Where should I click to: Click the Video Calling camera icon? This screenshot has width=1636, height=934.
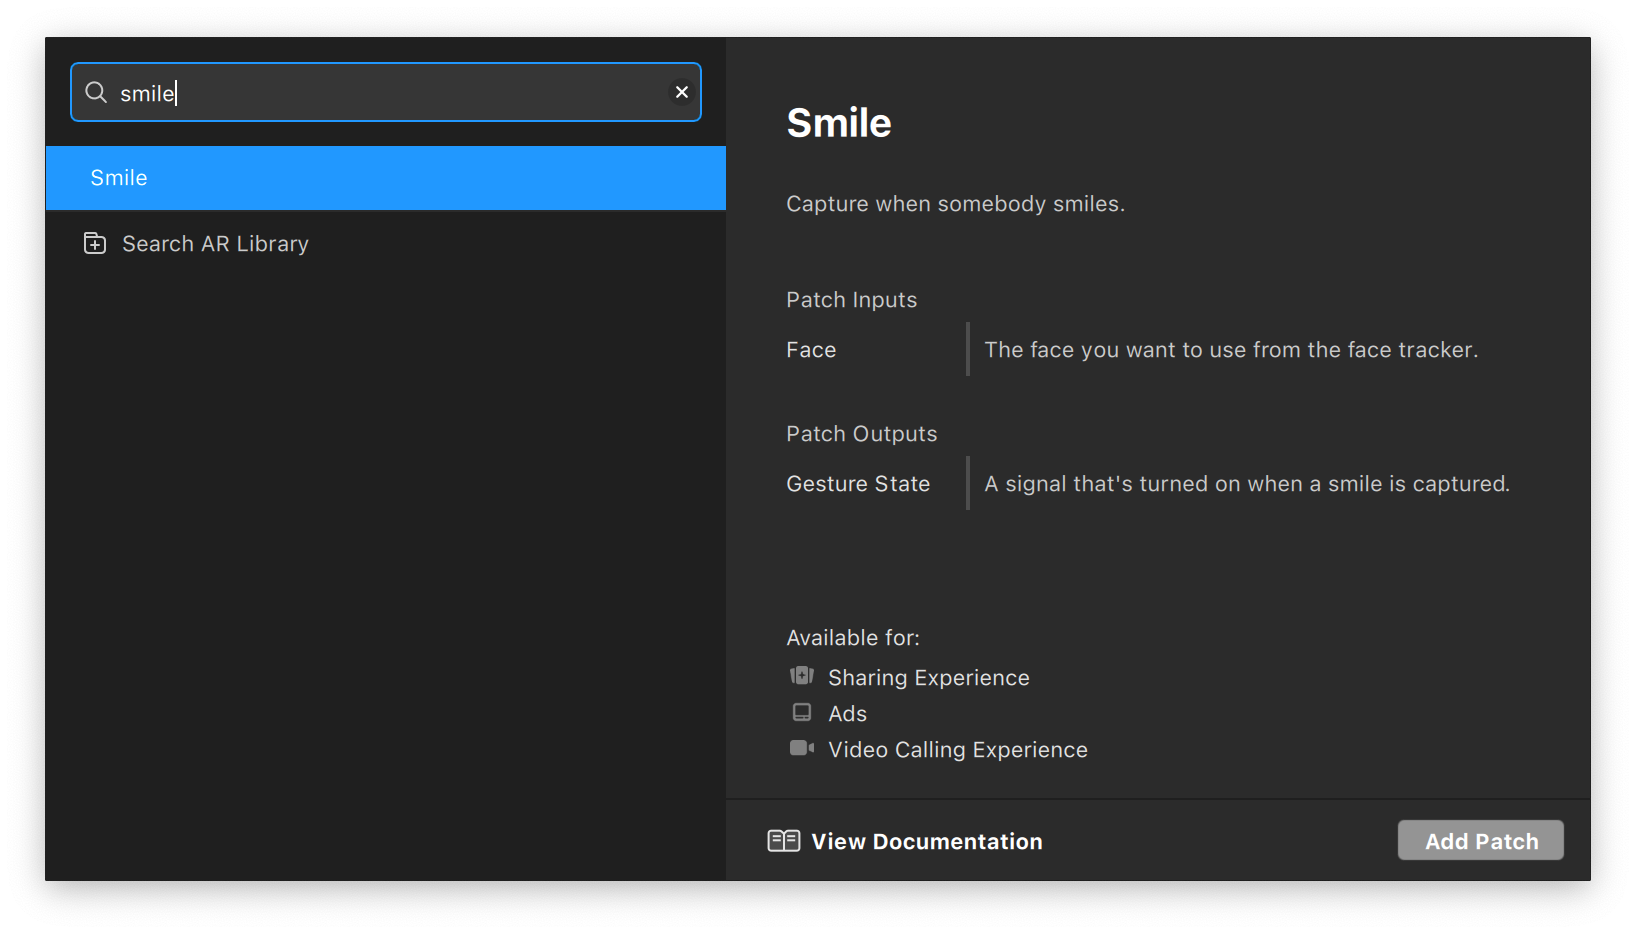coord(802,749)
